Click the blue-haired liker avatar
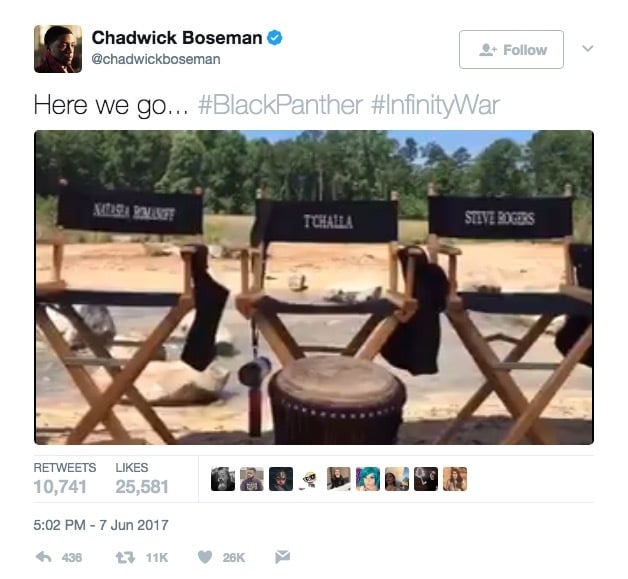Viewport: 628px width, 579px height. (368, 479)
